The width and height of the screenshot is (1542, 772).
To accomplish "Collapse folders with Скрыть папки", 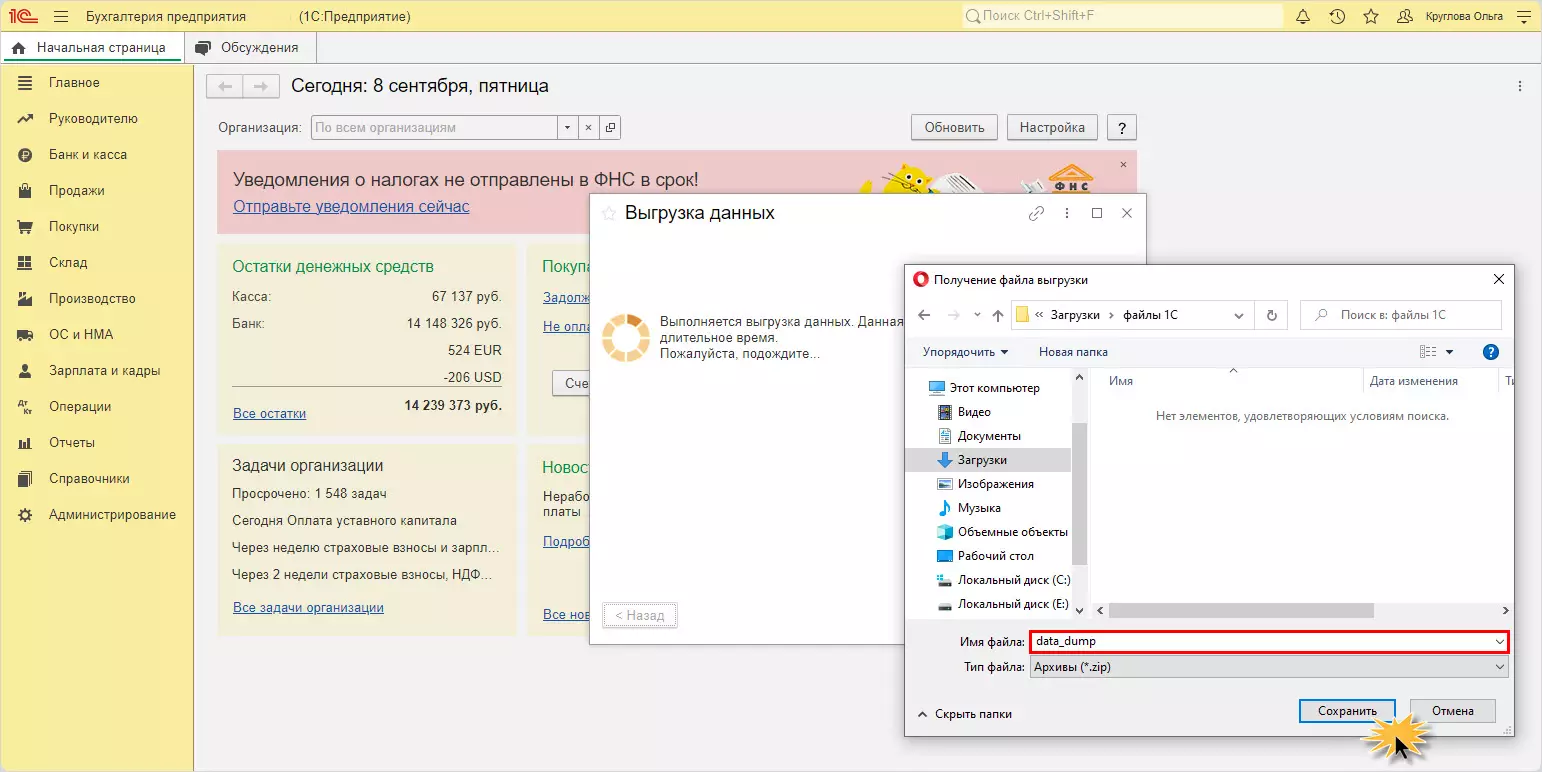I will (x=964, y=714).
